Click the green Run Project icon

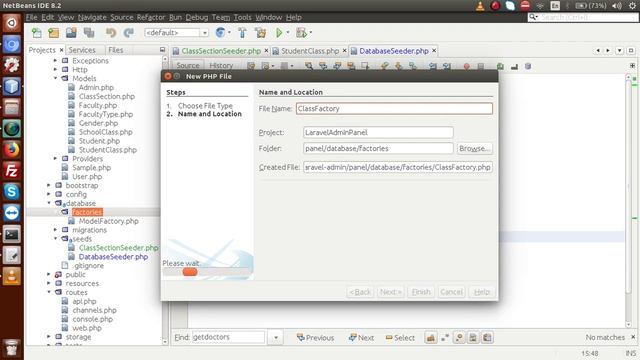pyautogui.click(x=279, y=33)
